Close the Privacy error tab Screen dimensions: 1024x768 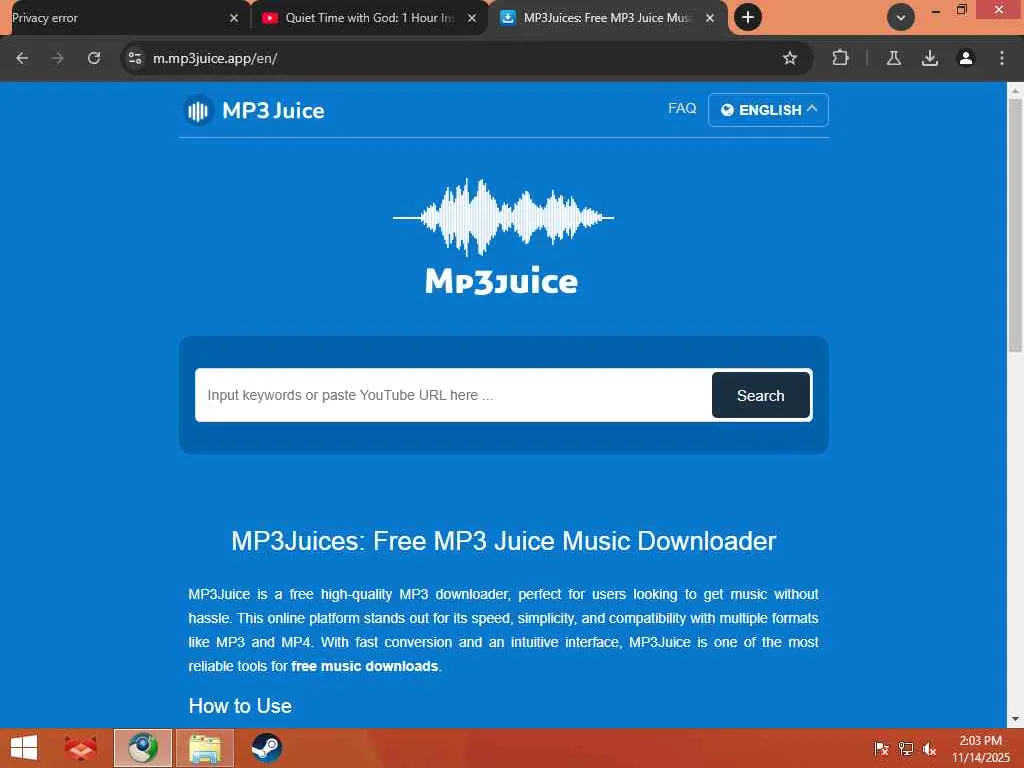234,18
